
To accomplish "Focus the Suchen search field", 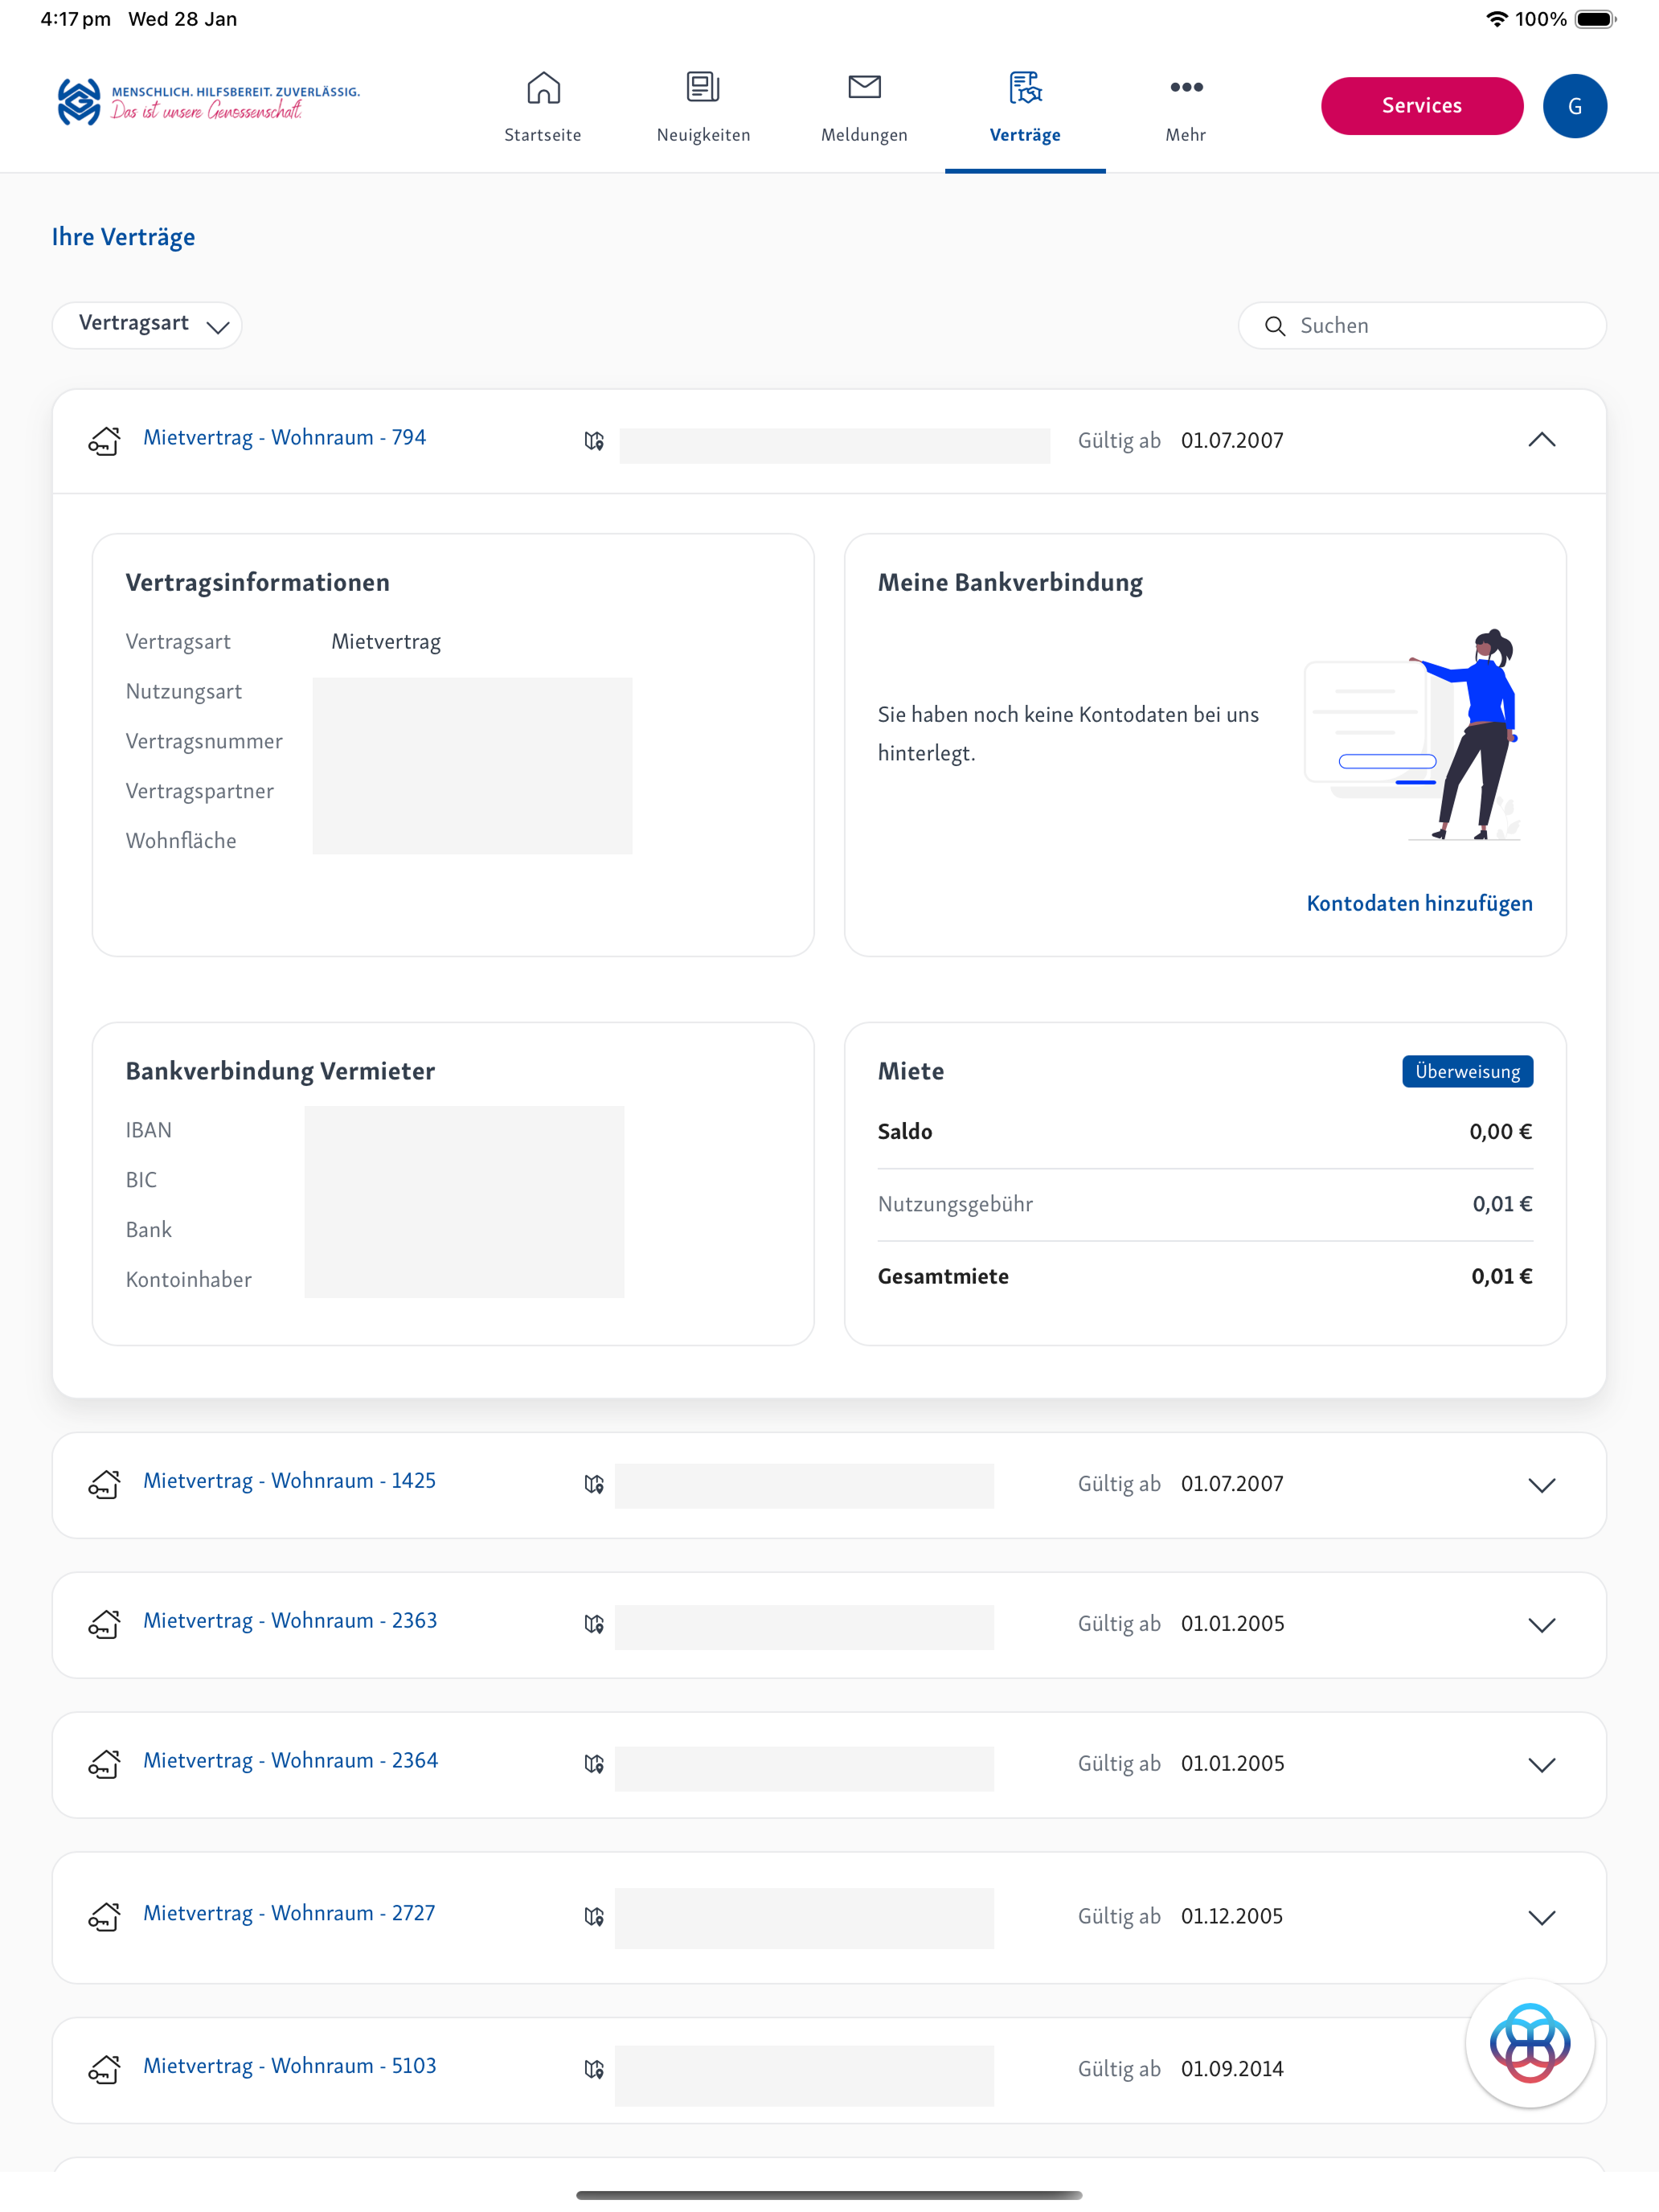I will coord(1421,325).
